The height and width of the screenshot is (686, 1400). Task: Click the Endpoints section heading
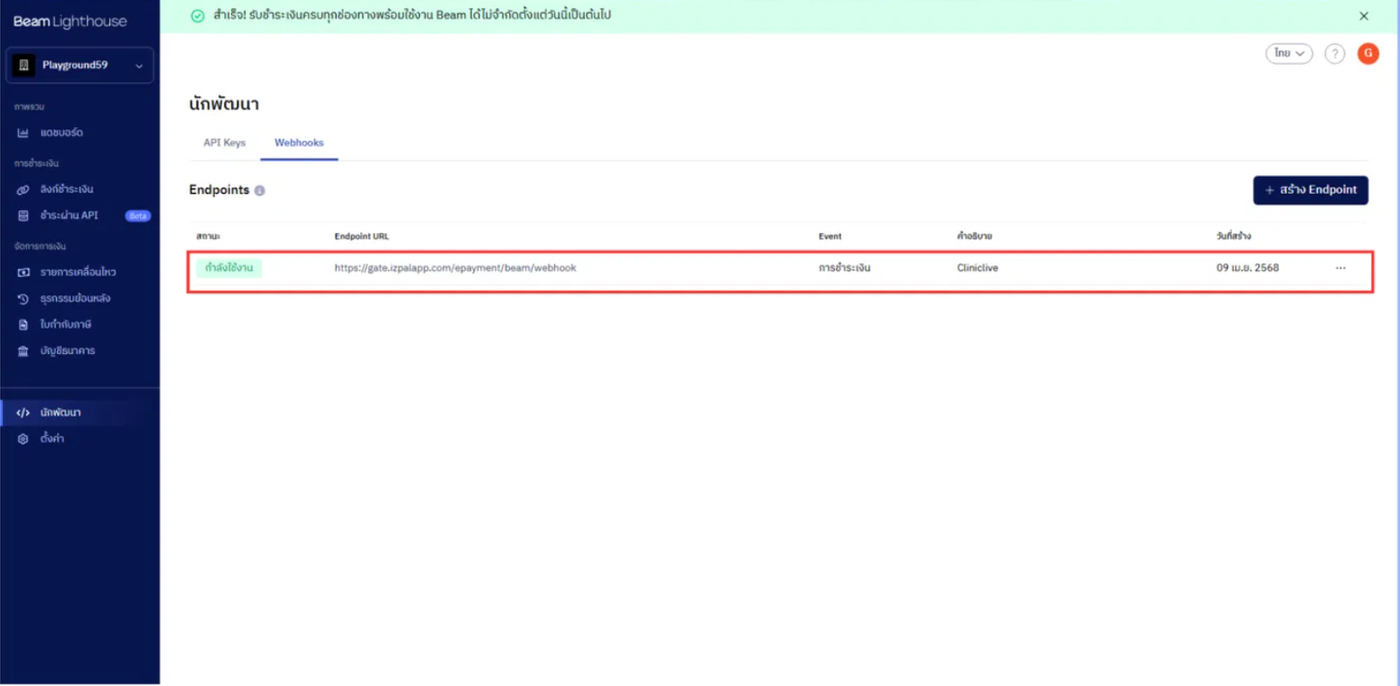[219, 190]
